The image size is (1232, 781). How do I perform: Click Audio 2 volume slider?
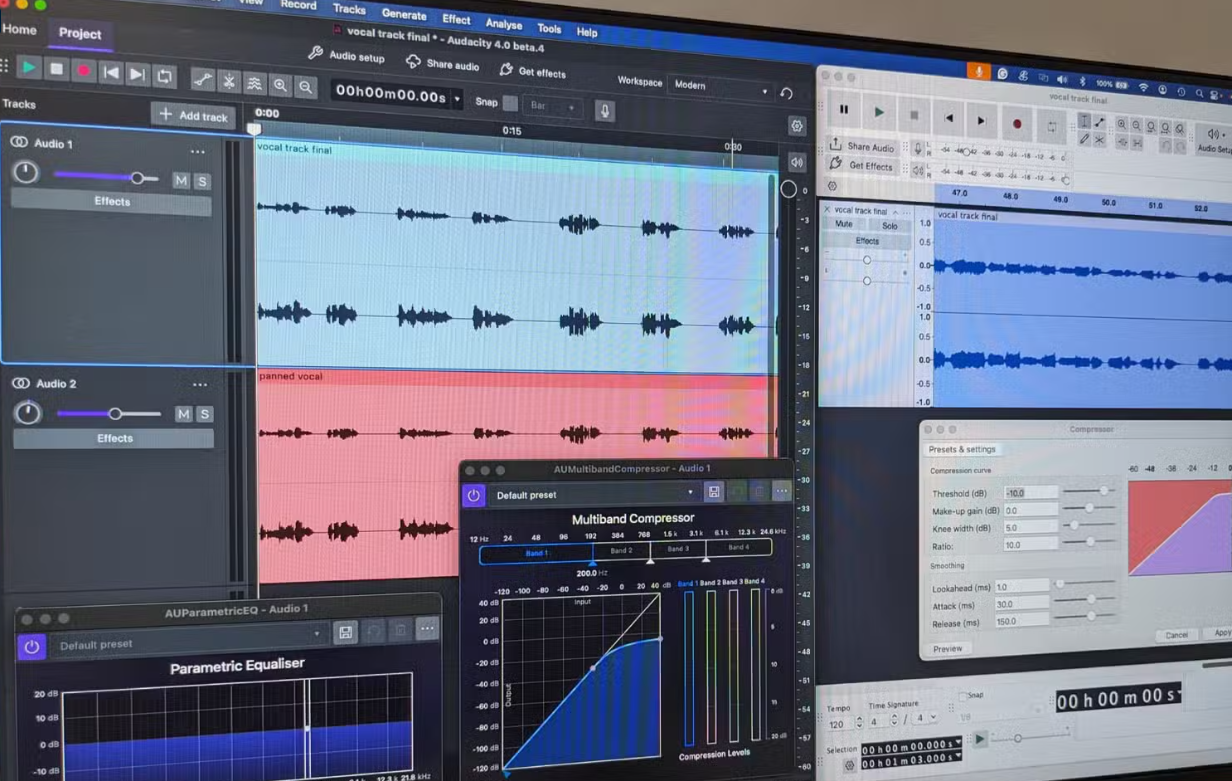[108, 413]
